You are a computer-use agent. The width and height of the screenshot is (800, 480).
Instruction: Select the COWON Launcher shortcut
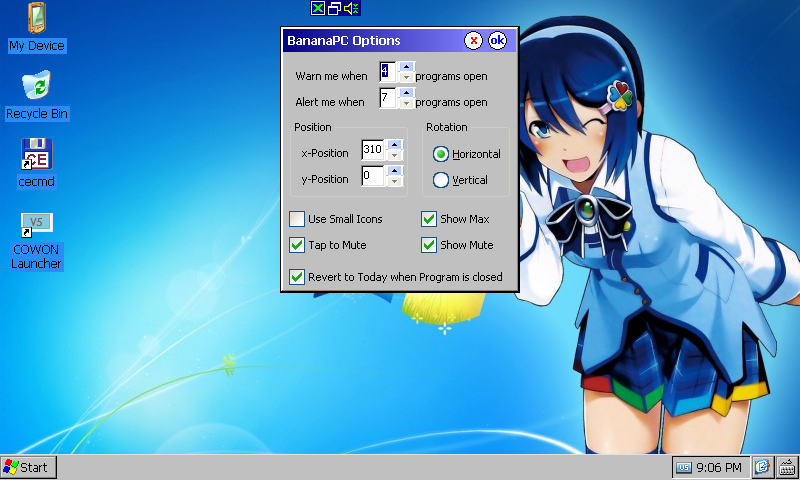tap(36, 241)
